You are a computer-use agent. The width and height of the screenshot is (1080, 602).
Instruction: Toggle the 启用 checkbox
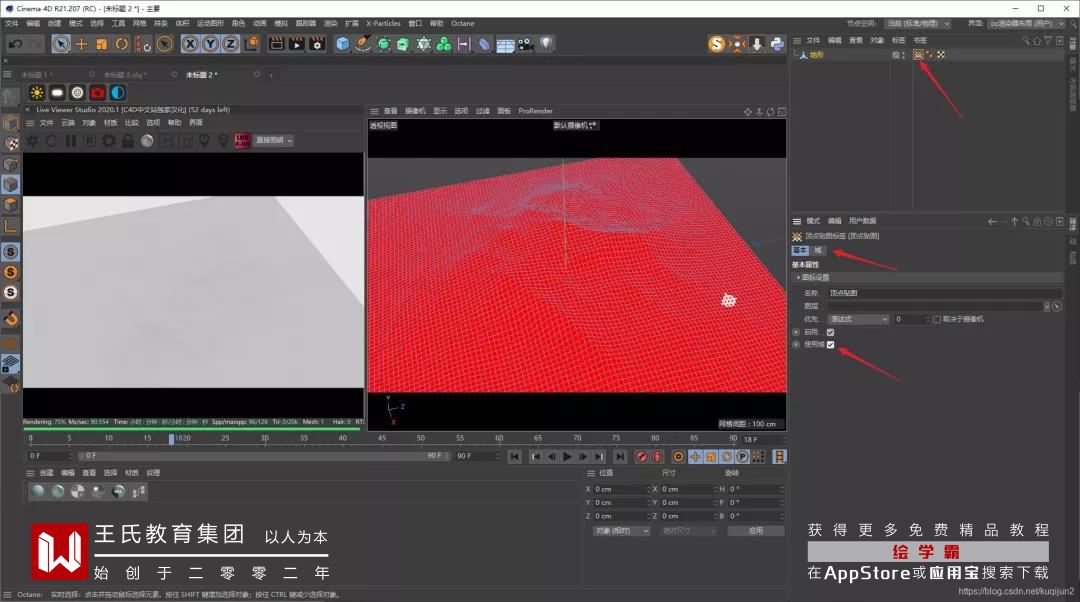coord(831,332)
